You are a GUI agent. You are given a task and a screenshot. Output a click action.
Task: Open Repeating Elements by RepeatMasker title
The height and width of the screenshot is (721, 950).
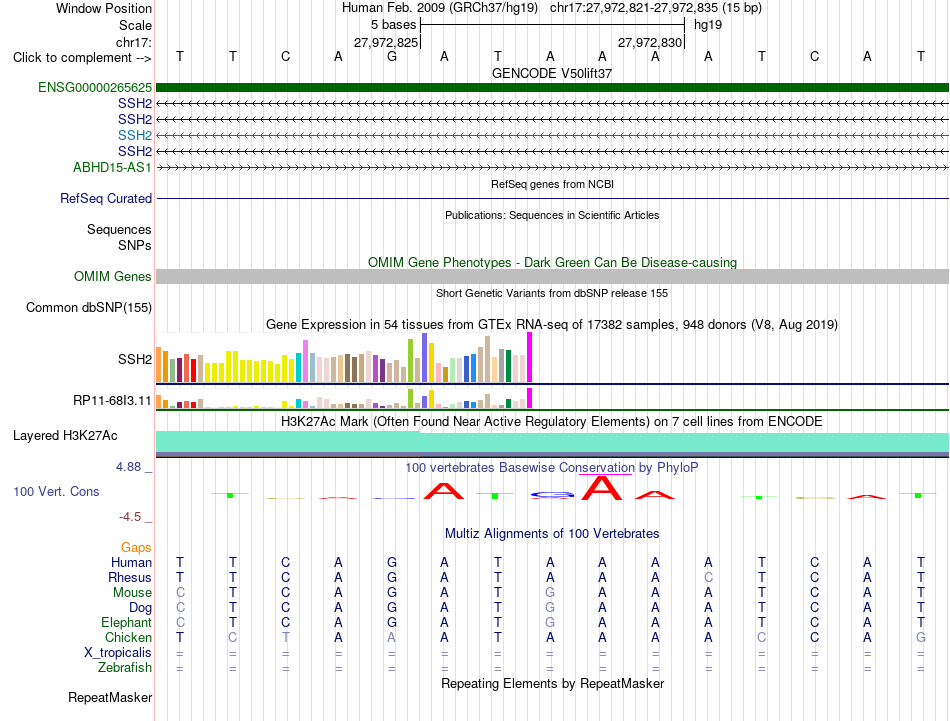click(552, 683)
